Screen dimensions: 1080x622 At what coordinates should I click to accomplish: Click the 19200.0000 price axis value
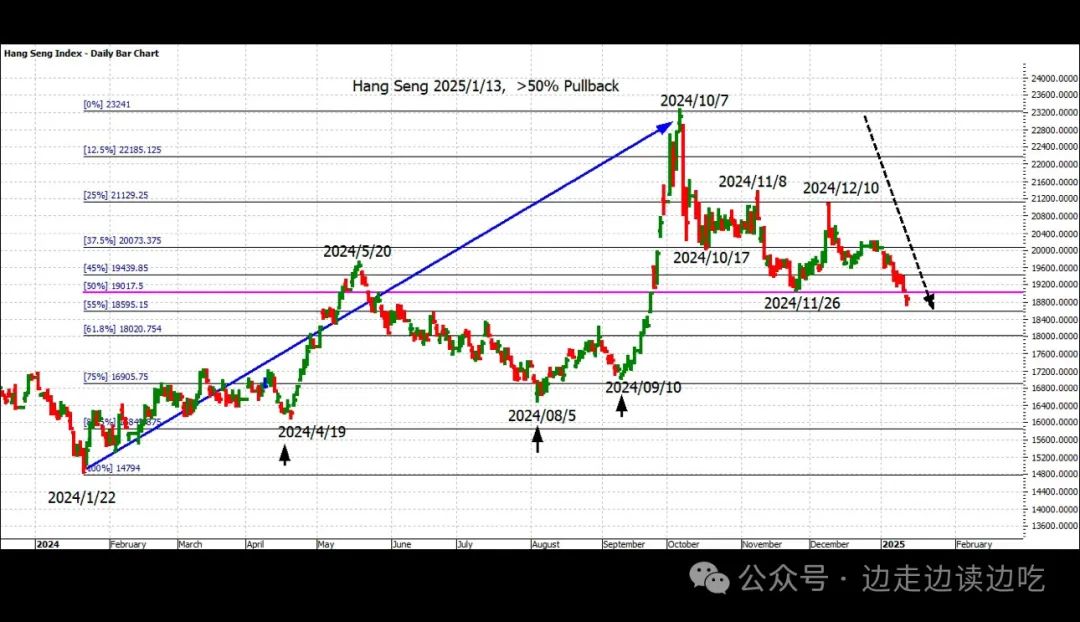coord(1055,284)
